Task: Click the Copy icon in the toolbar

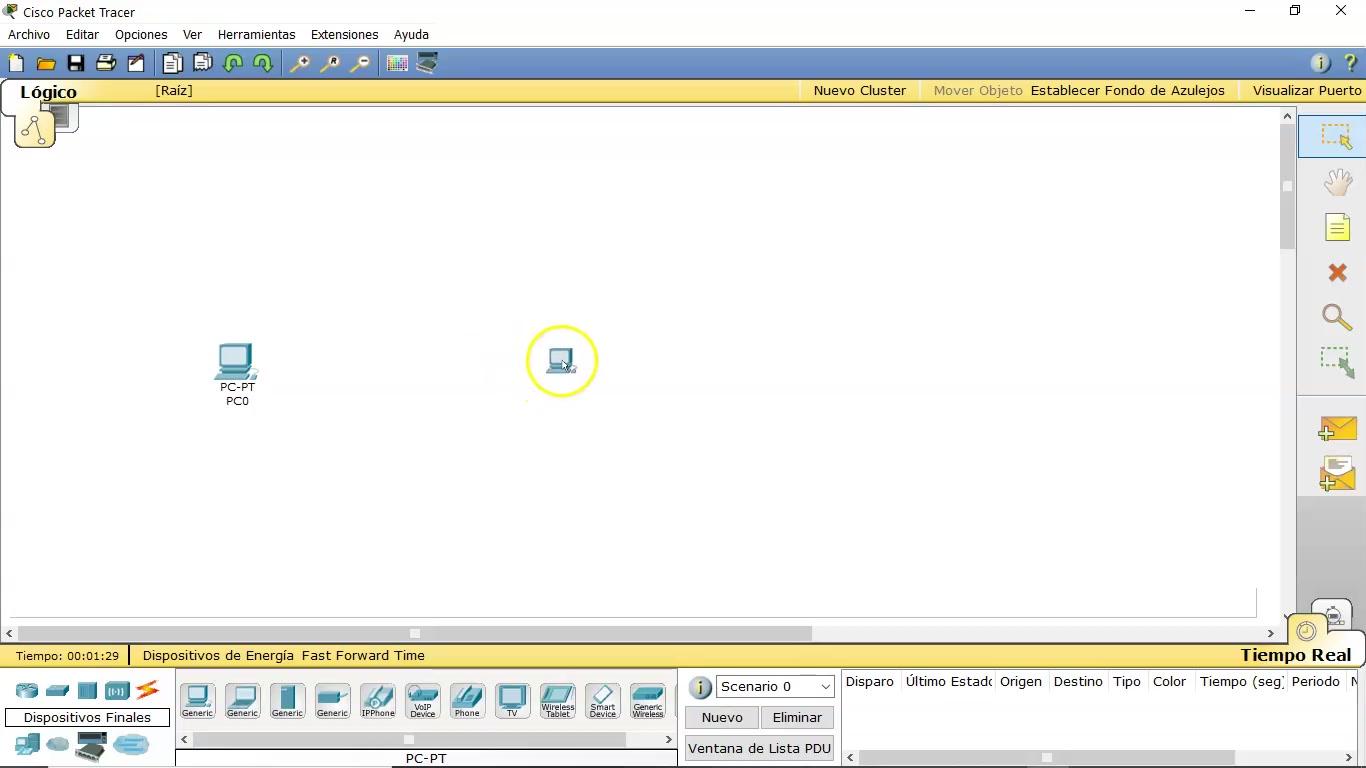Action: pos(172,63)
